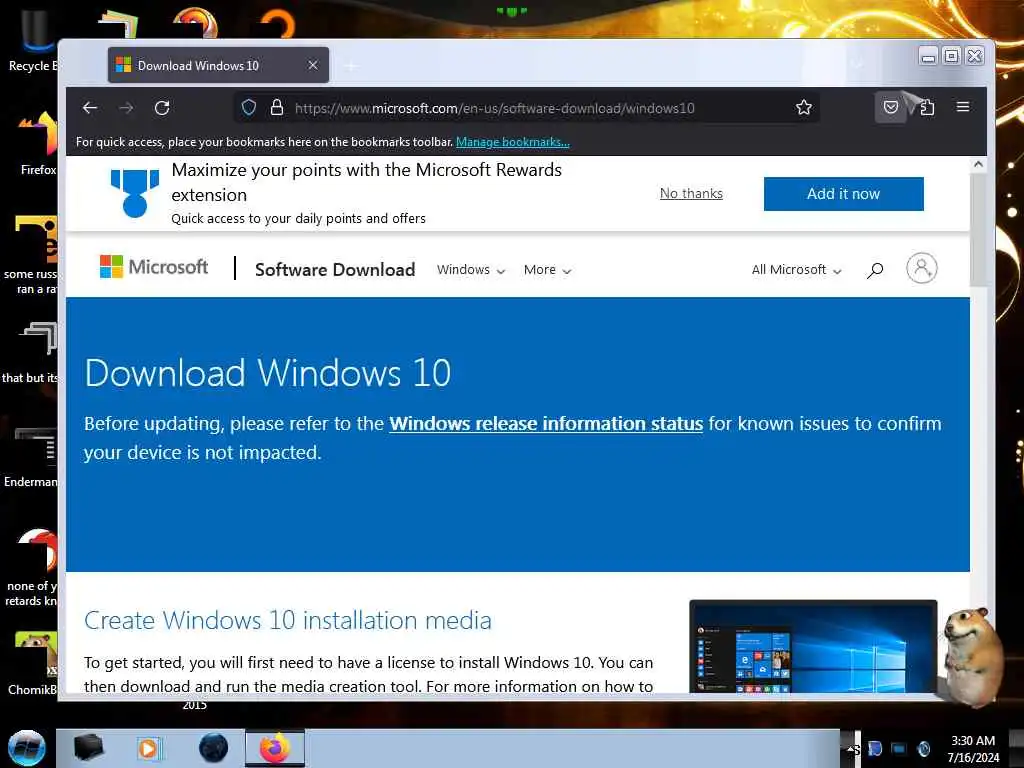The width and height of the screenshot is (1024, 768).
Task: Reload the page with the refresh icon
Action: (x=162, y=108)
